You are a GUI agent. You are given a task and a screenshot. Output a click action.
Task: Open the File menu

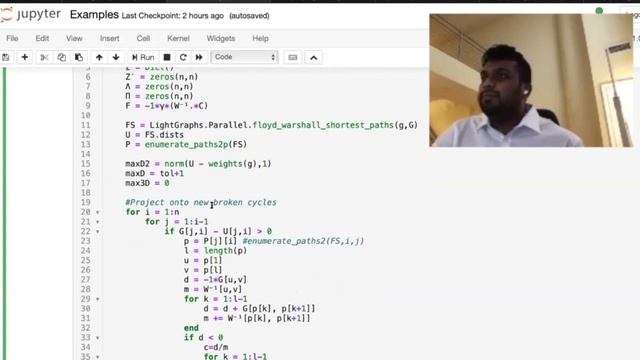[12, 38]
